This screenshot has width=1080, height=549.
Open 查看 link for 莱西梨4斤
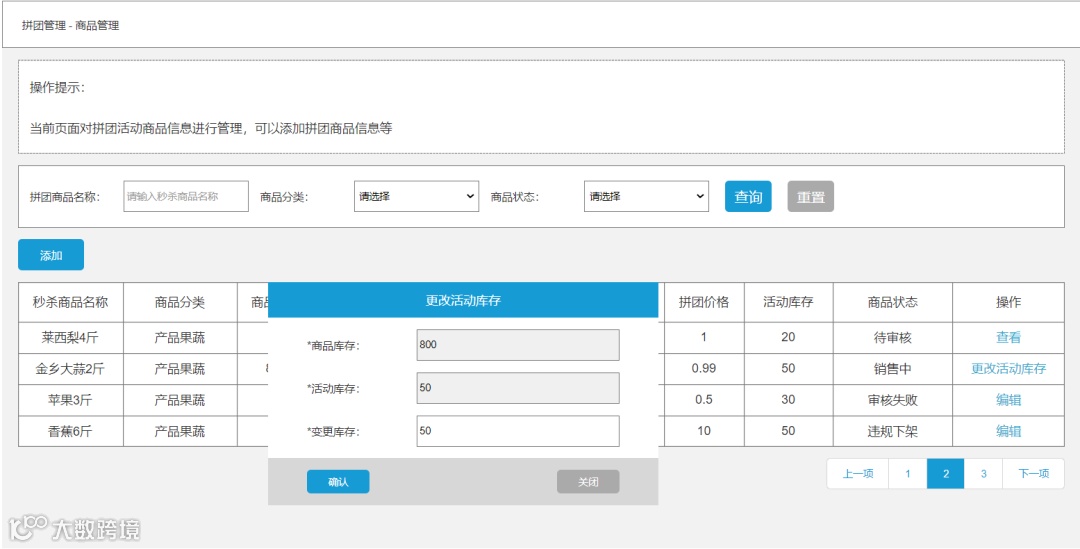(x=1008, y=338)
